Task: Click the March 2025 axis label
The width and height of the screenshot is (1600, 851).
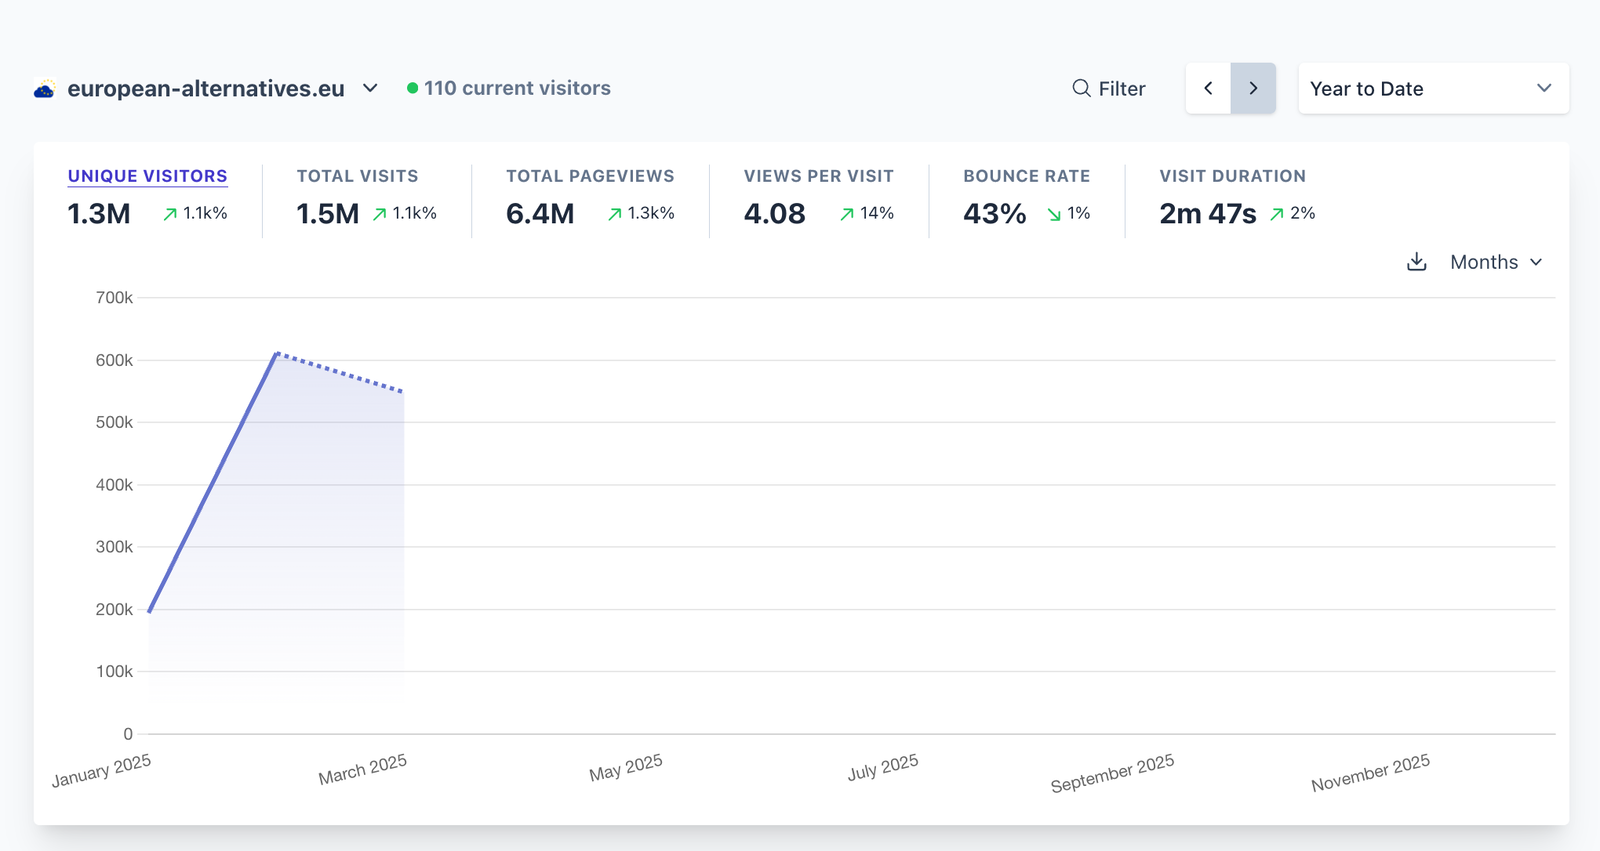Action: pos(363,769)
